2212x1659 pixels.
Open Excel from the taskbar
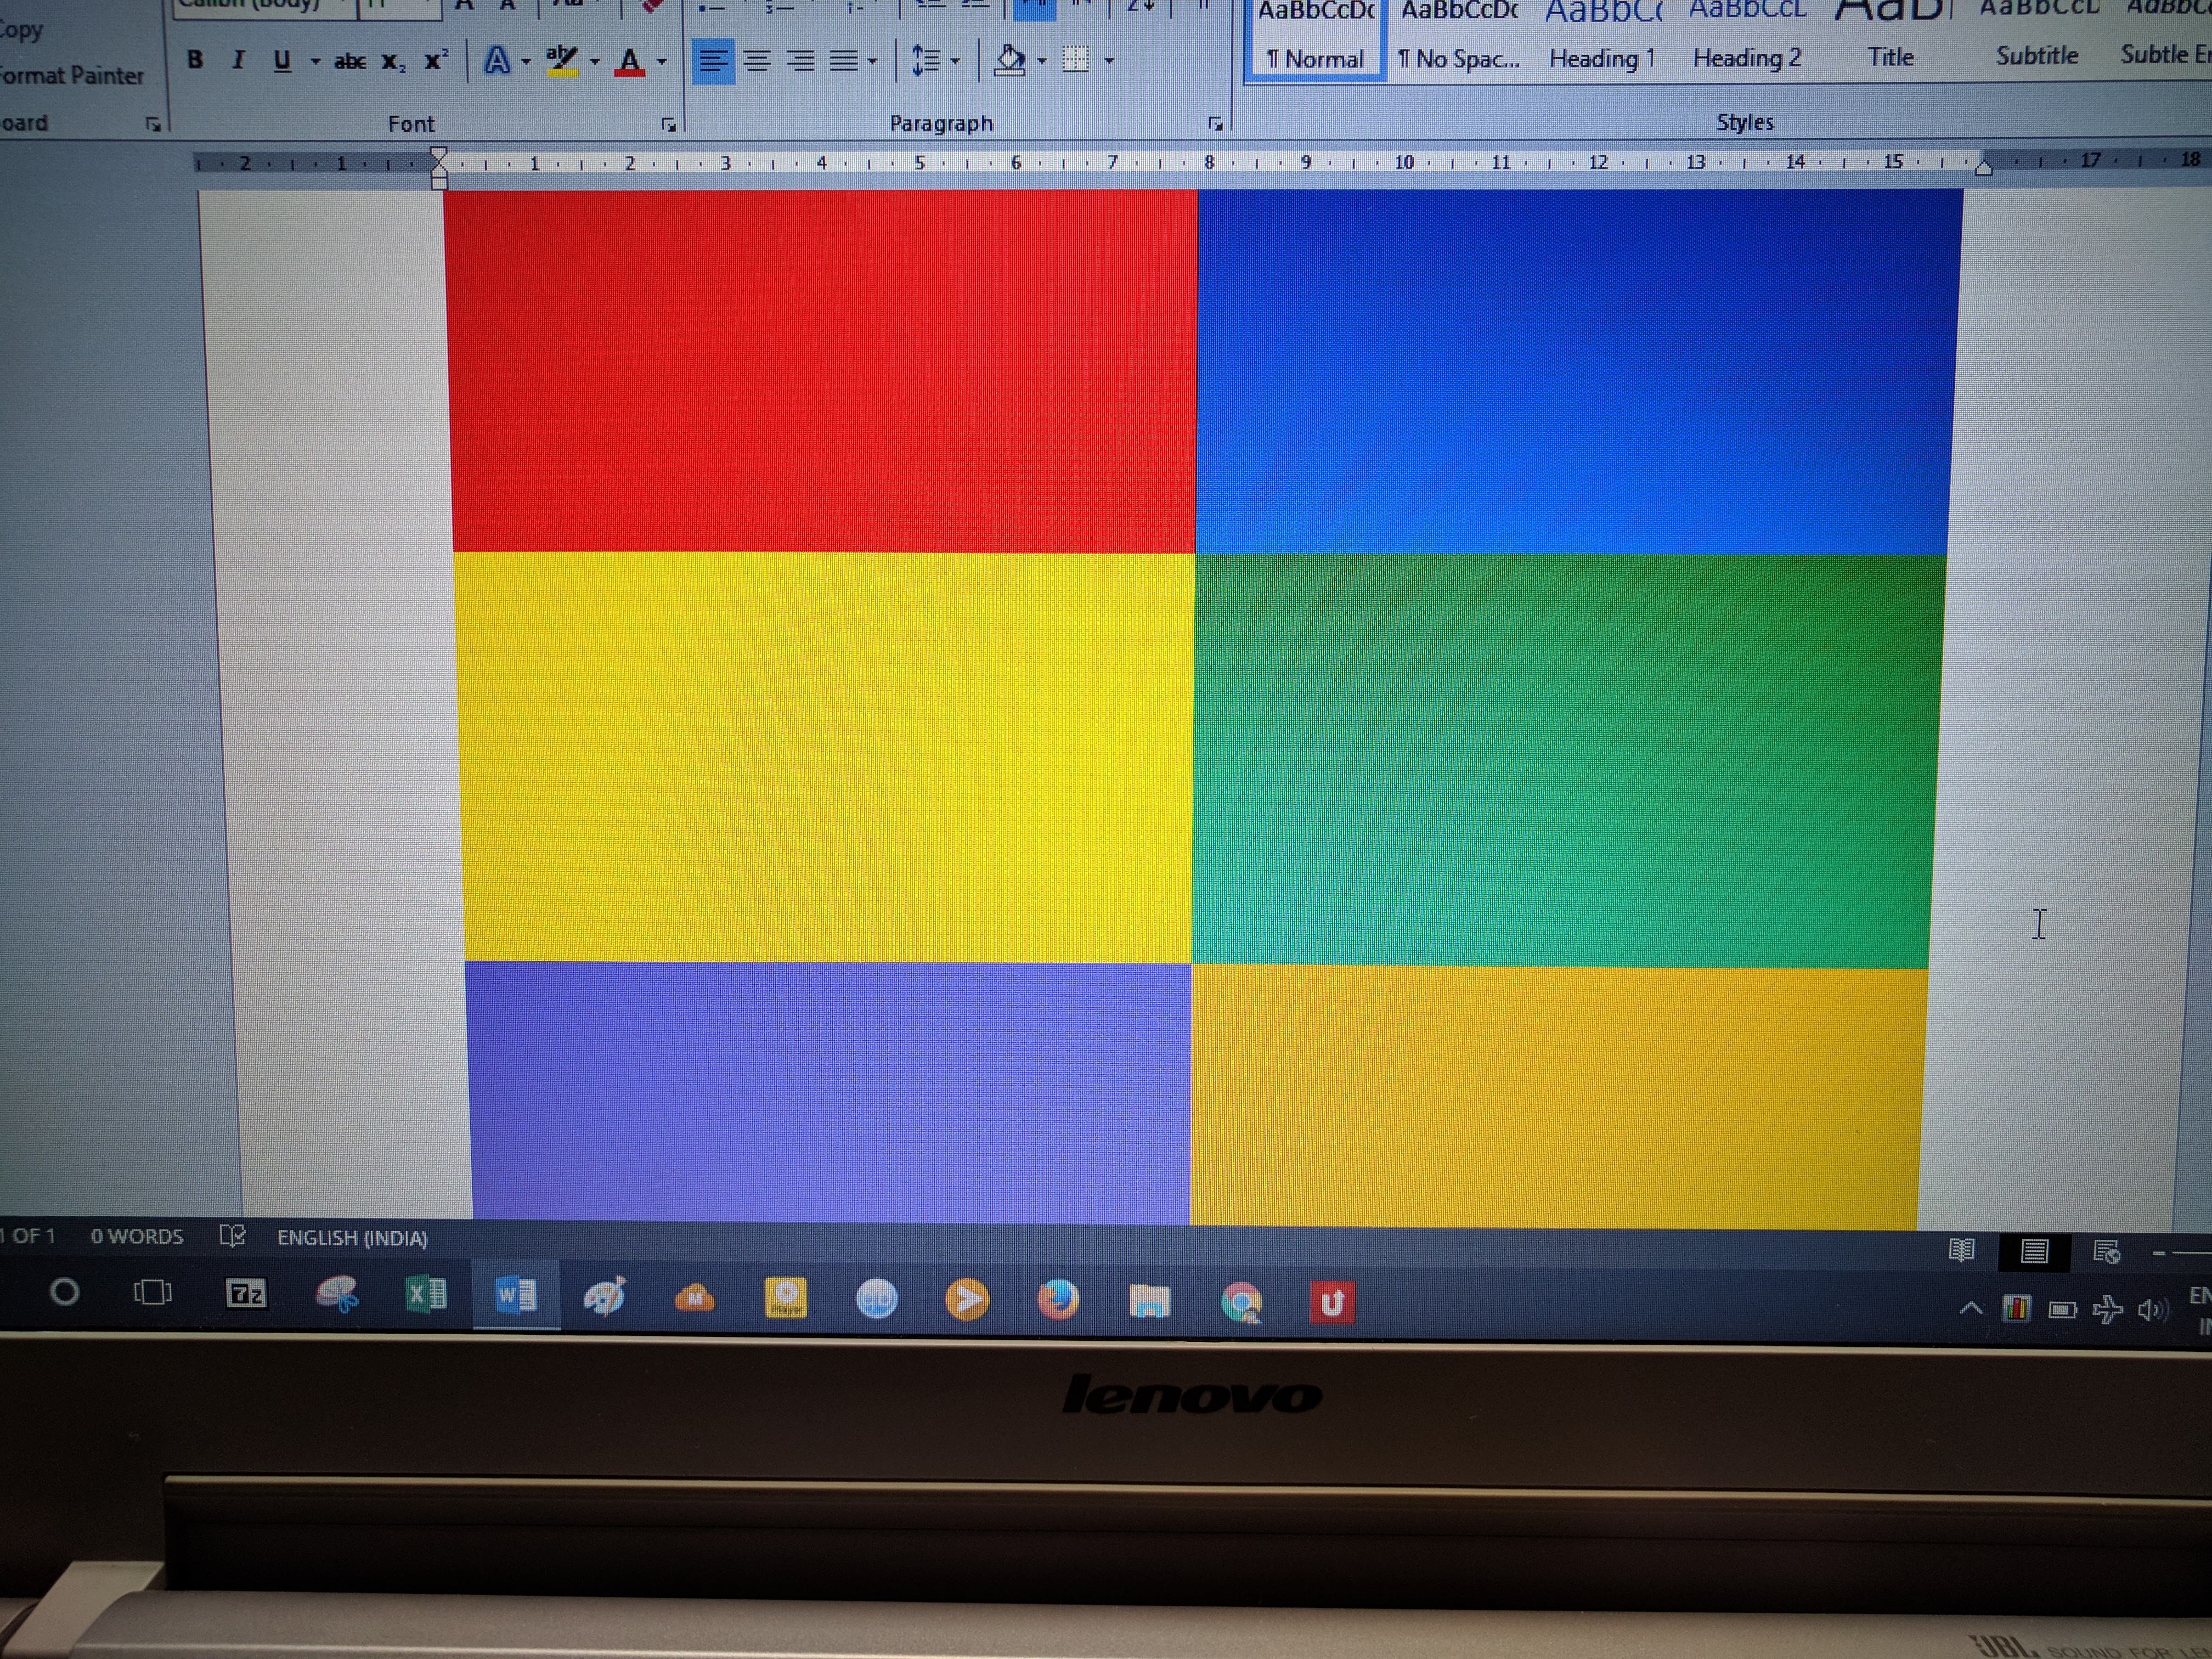[426, 1295]
